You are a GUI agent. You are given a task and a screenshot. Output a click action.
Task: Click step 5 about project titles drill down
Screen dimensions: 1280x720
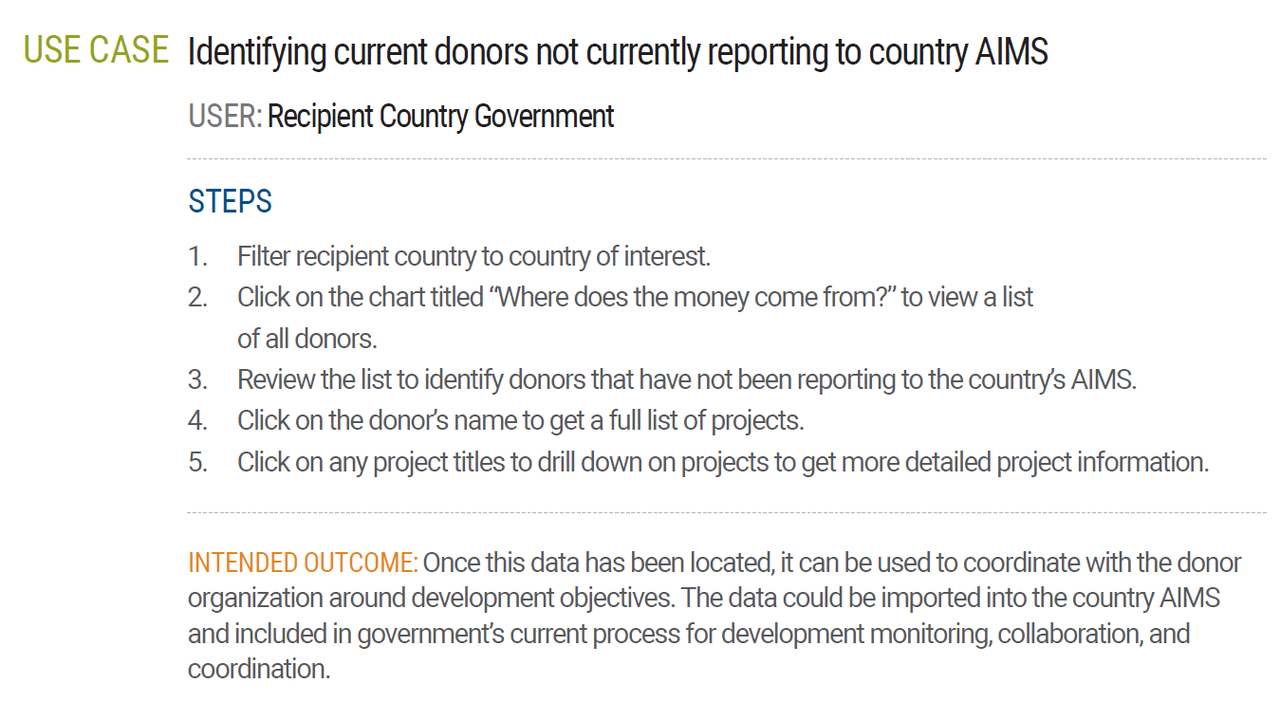[723, 462]
